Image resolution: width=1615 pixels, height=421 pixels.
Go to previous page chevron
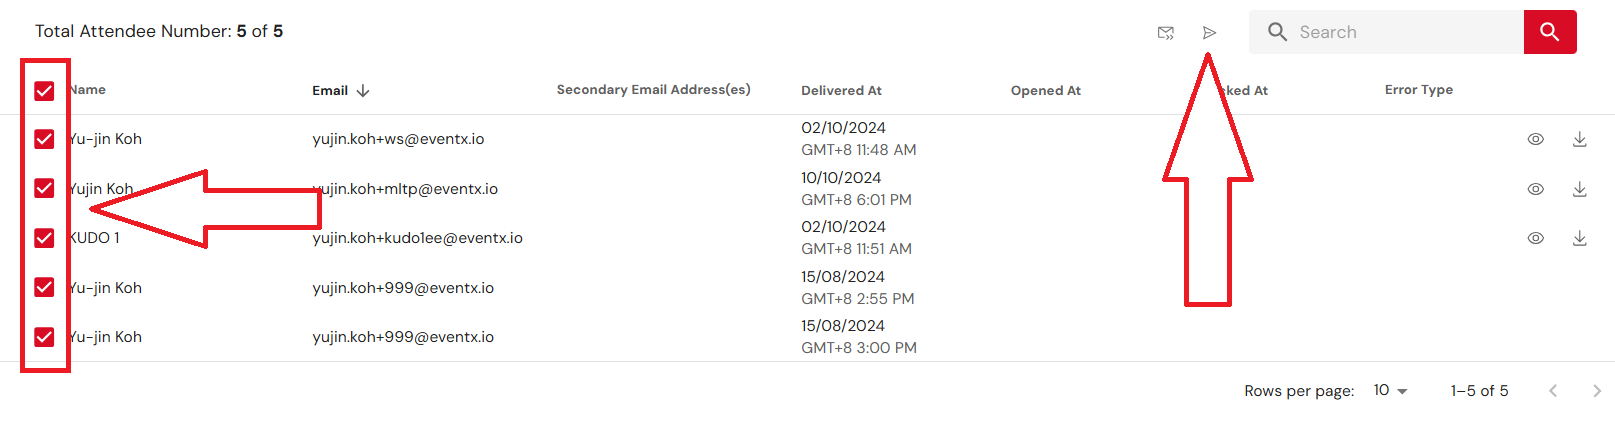point(1553,391)
